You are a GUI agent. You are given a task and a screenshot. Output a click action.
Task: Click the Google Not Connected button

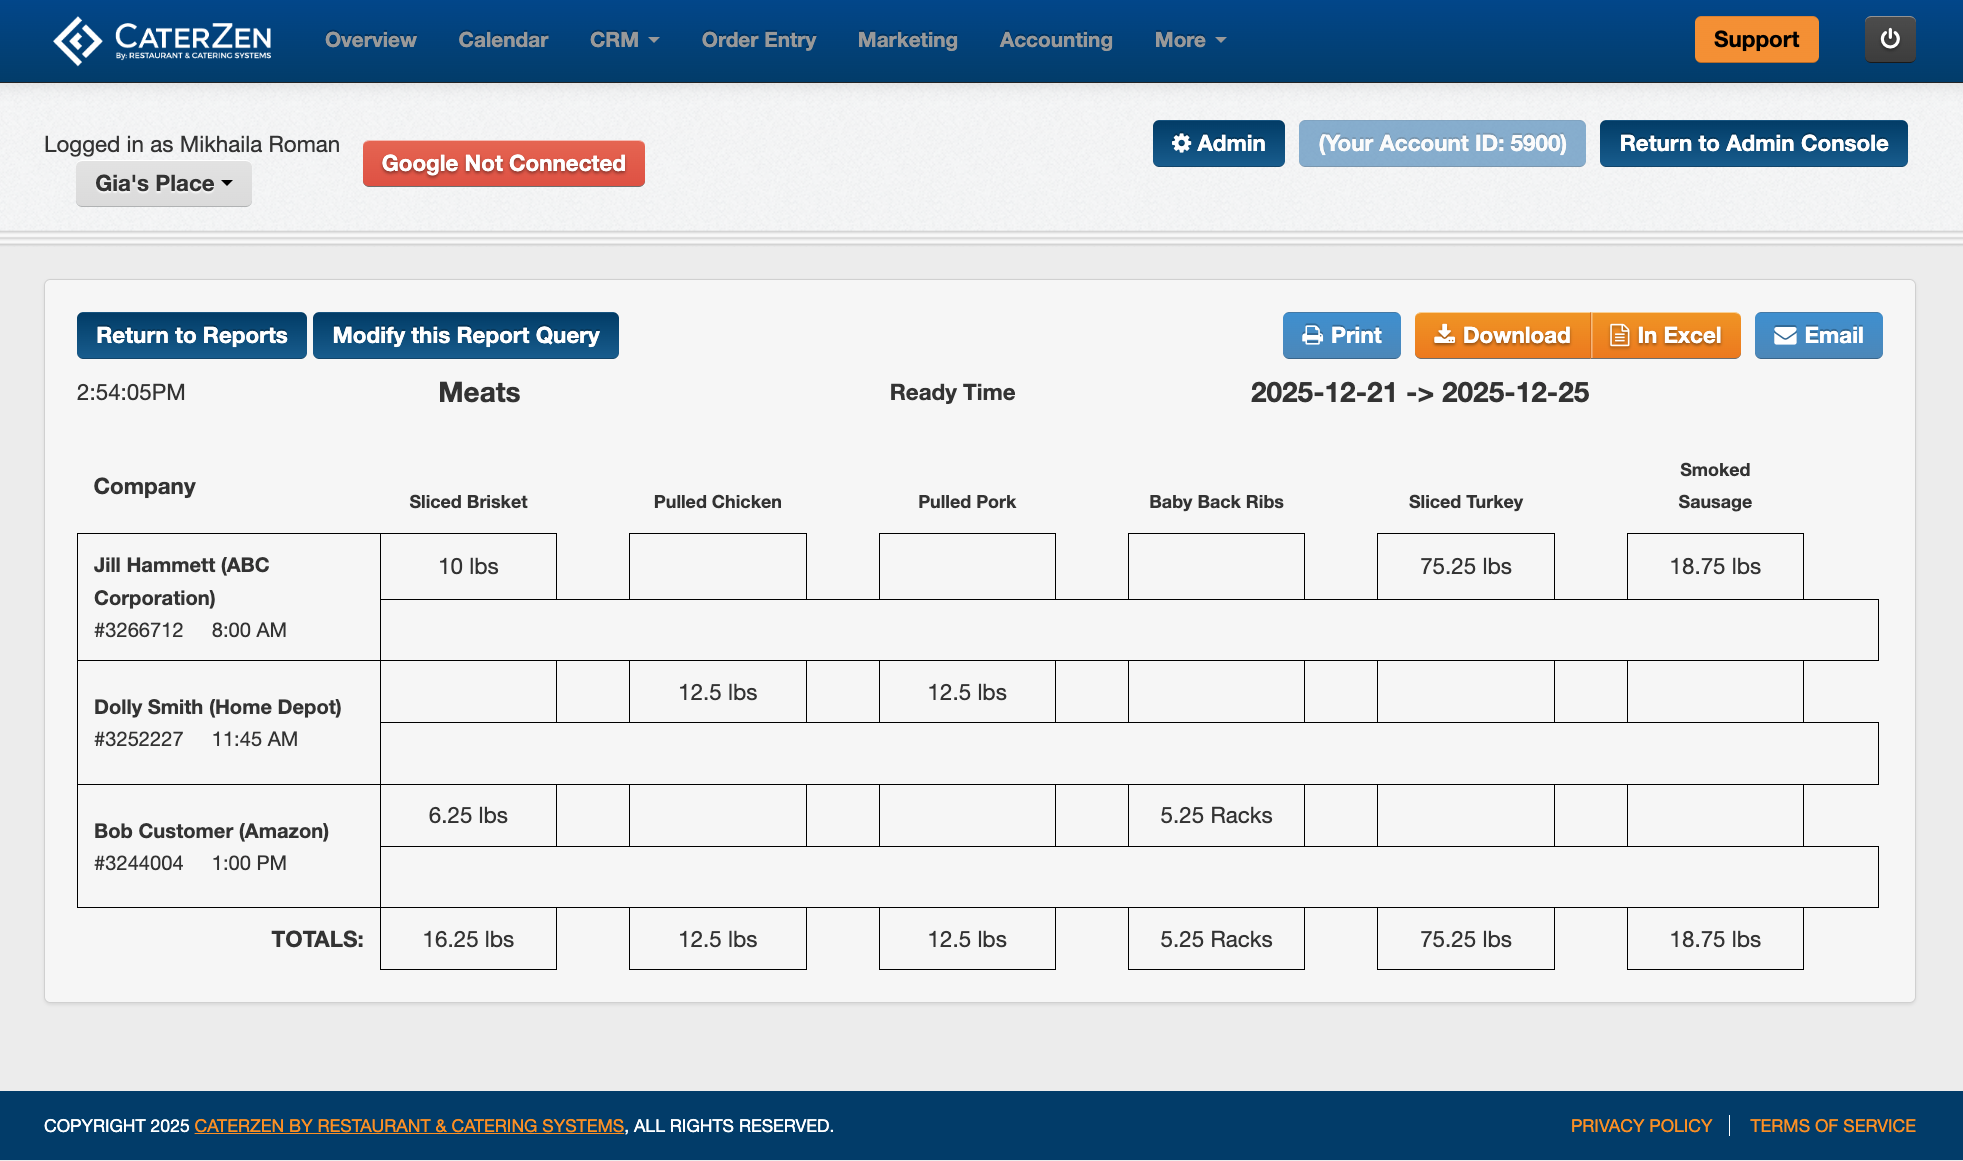[503, 164]
